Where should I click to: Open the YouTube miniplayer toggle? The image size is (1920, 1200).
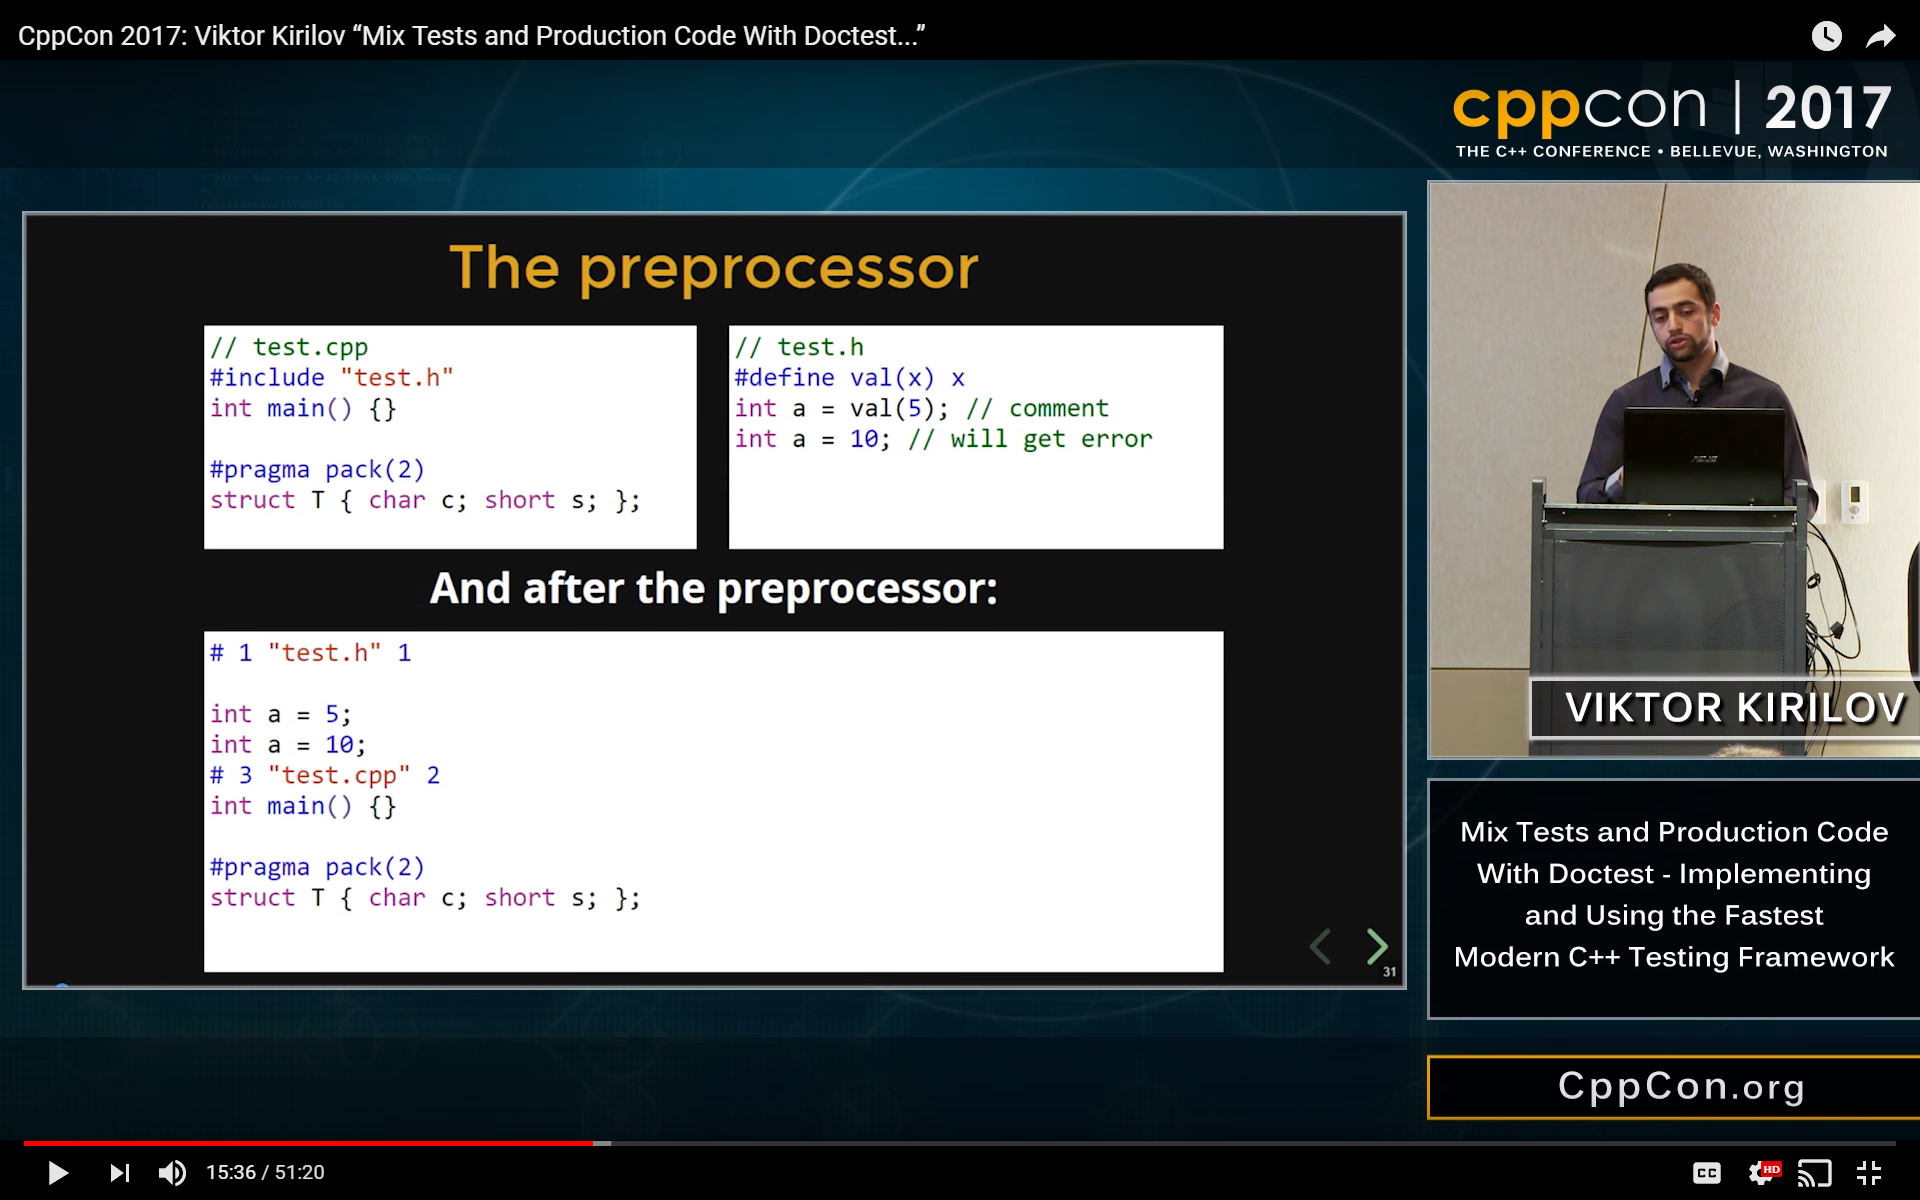click(x=1815, y=1171)
